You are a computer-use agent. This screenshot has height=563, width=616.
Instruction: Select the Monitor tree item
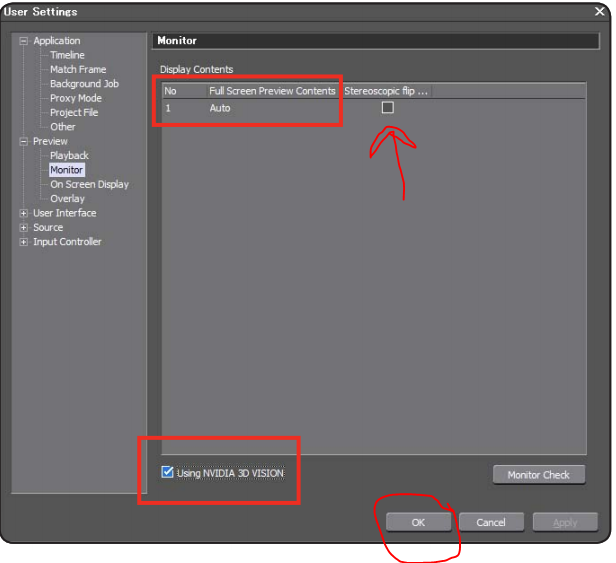coord(67,170)
